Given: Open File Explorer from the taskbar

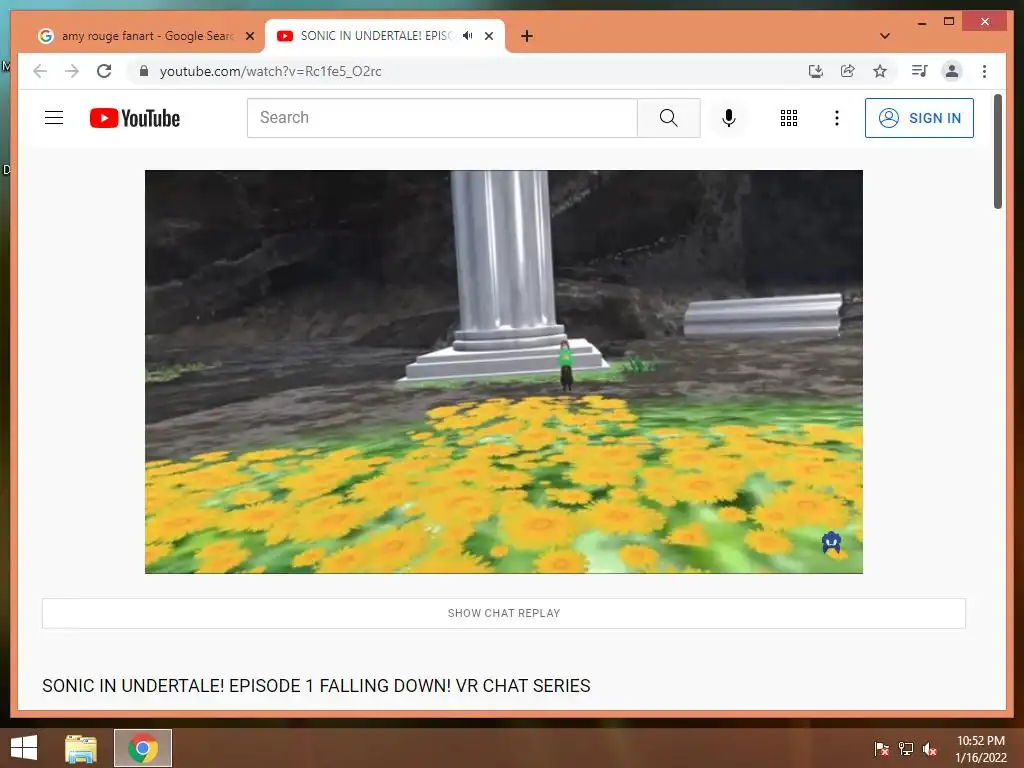Looking at the screenshot, I should tap(81, 748).
